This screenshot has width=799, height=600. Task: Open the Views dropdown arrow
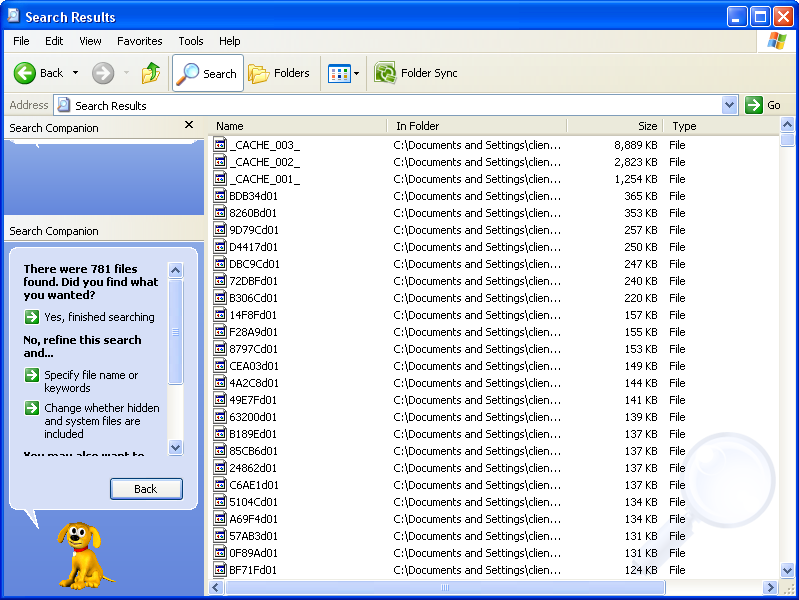point(357,73)
